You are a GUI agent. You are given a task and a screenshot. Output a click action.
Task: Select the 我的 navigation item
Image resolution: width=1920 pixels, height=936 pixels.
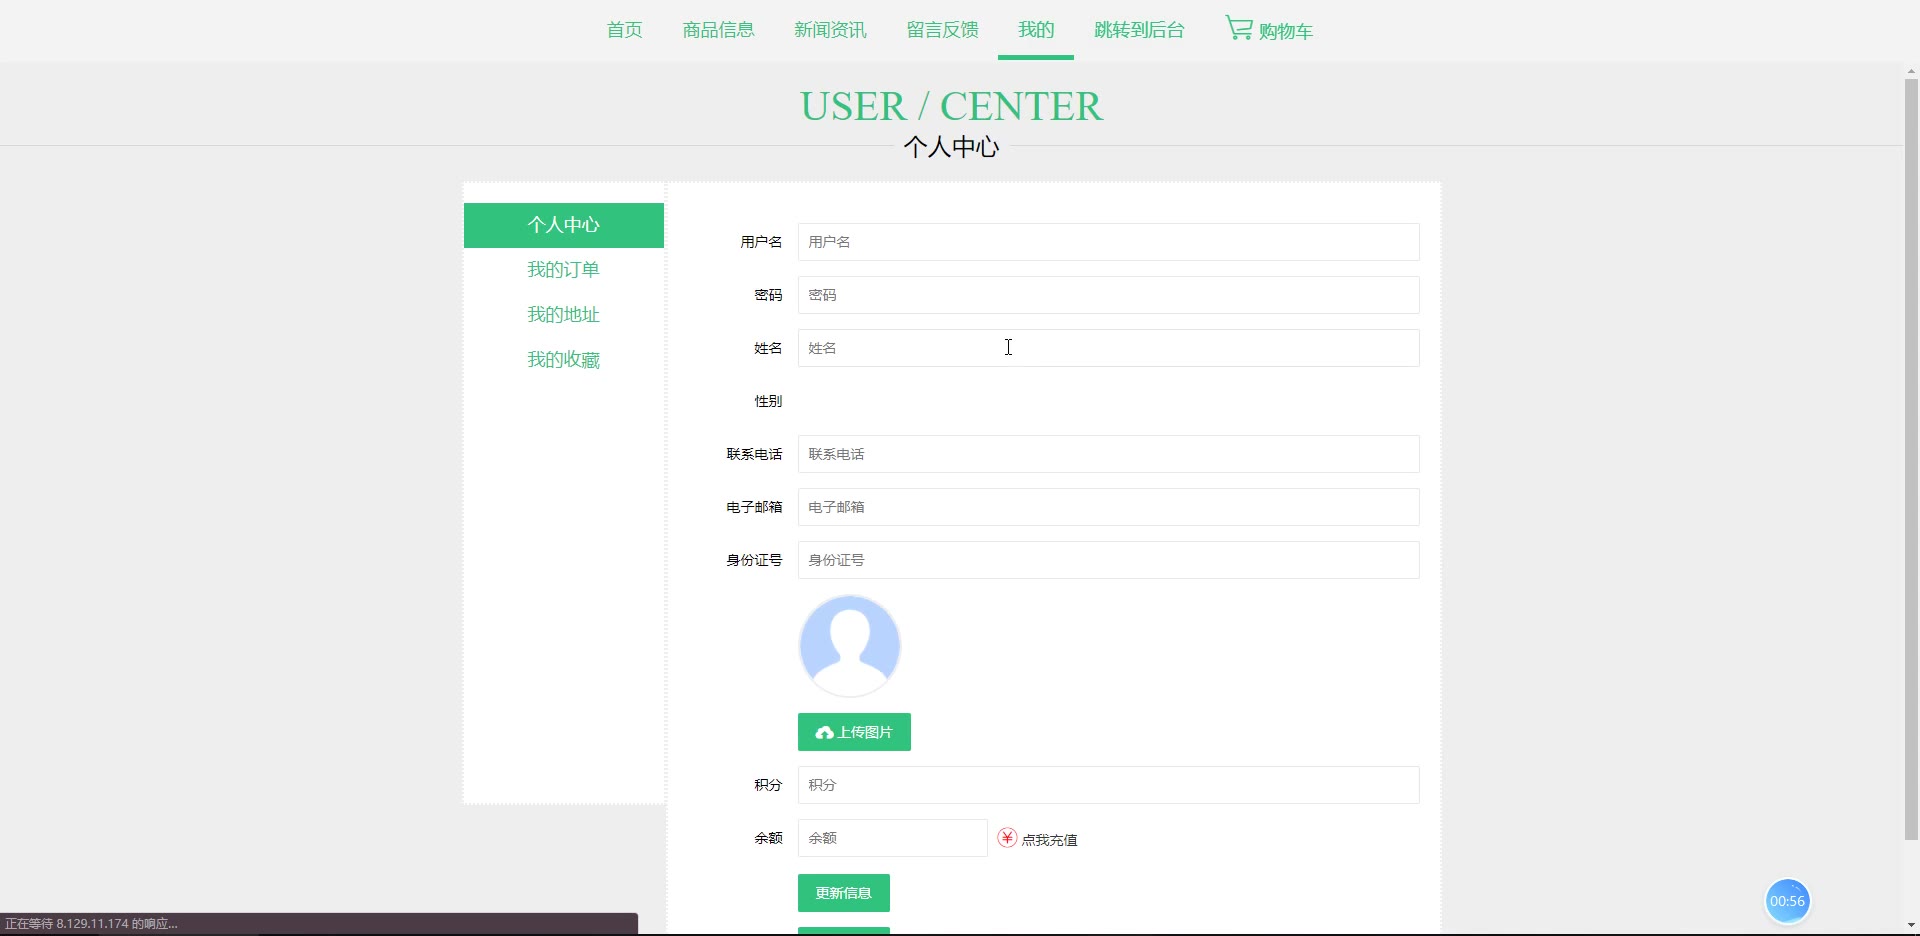[1036, 30]
